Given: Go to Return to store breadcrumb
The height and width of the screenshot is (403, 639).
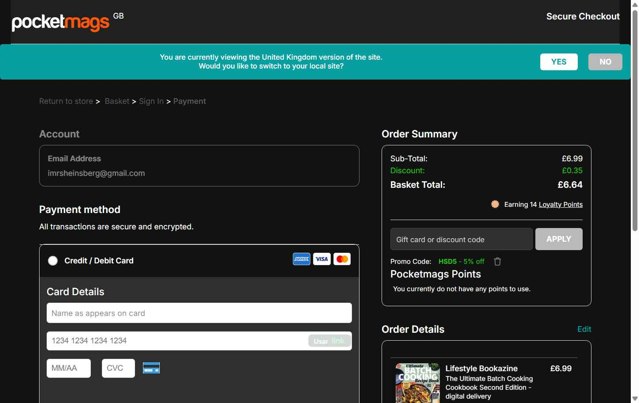Looking at the screenshot, I should [66, 101].
